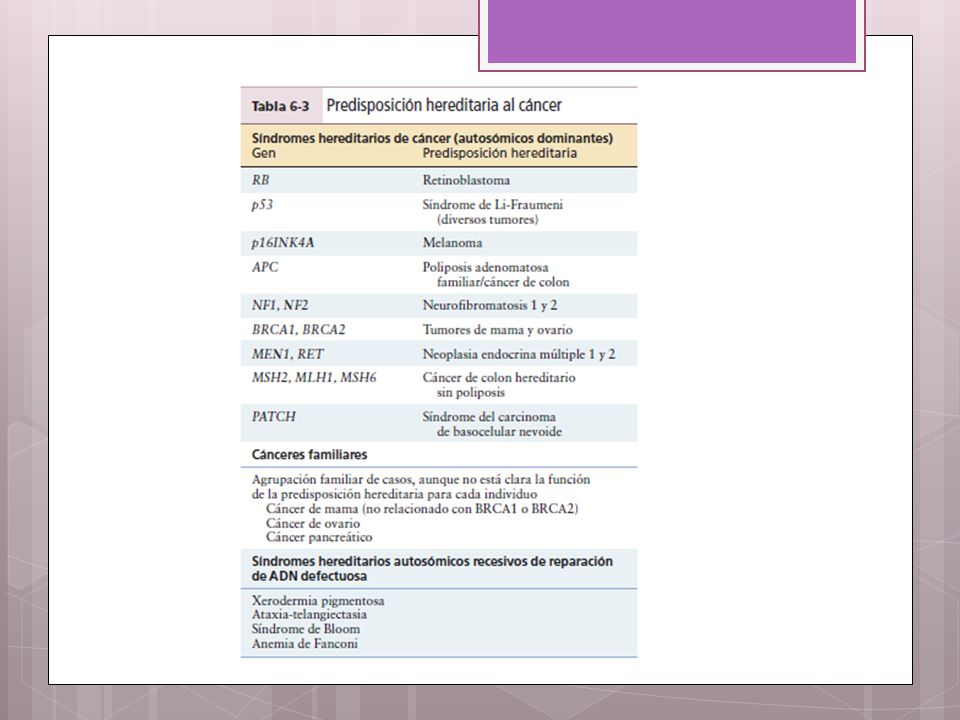Select the 'RB' gene cell
Image resolution: width=960 pixels, height=720 pixels.
click(260, 180)
